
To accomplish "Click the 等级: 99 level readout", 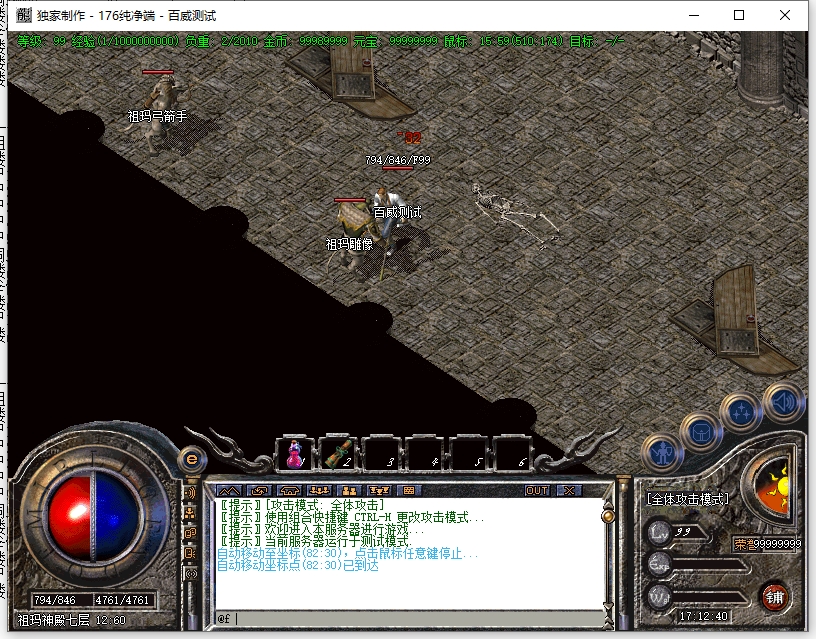I will pyautogui.click(x=42, y=41).
